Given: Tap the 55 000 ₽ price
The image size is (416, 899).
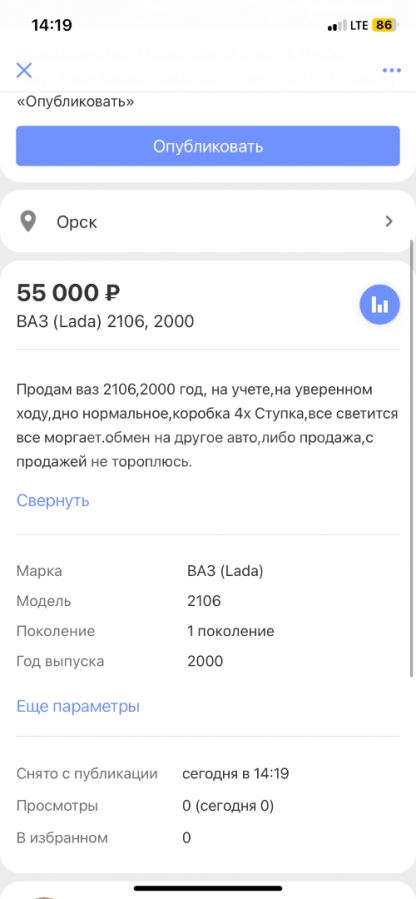Looking at the screenshot, I should click(x=68, y=294).
